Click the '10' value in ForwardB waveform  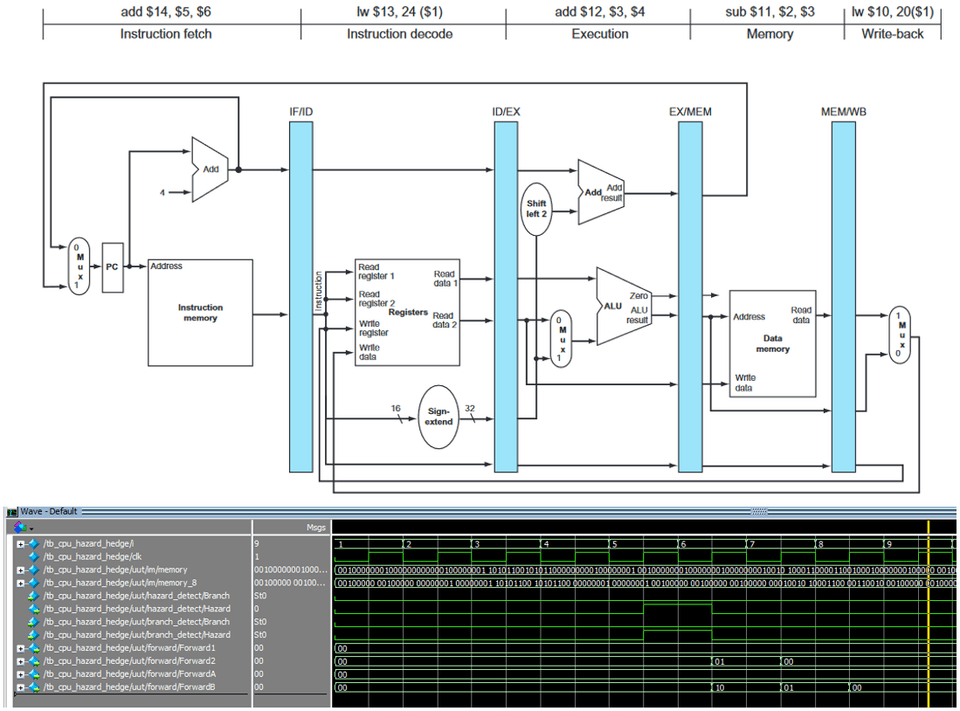coord(719,688)
